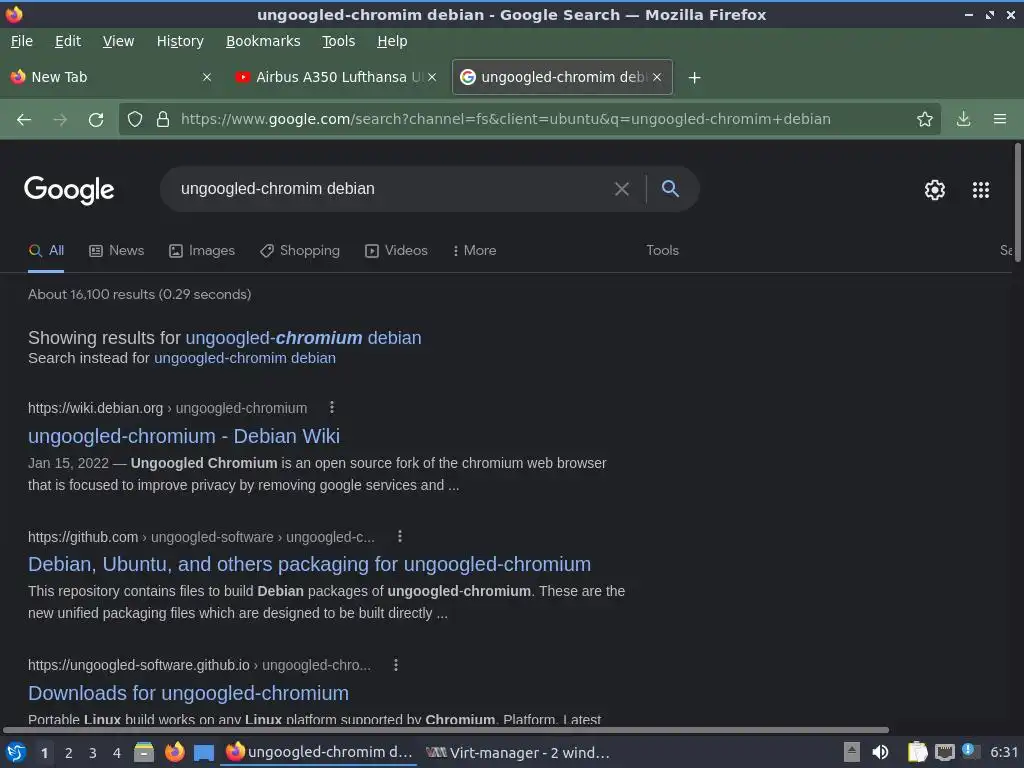Viewport: 1024px width, 768px height.
Task: Open the Tools menu in menu bar
Action: pos(338,41)
